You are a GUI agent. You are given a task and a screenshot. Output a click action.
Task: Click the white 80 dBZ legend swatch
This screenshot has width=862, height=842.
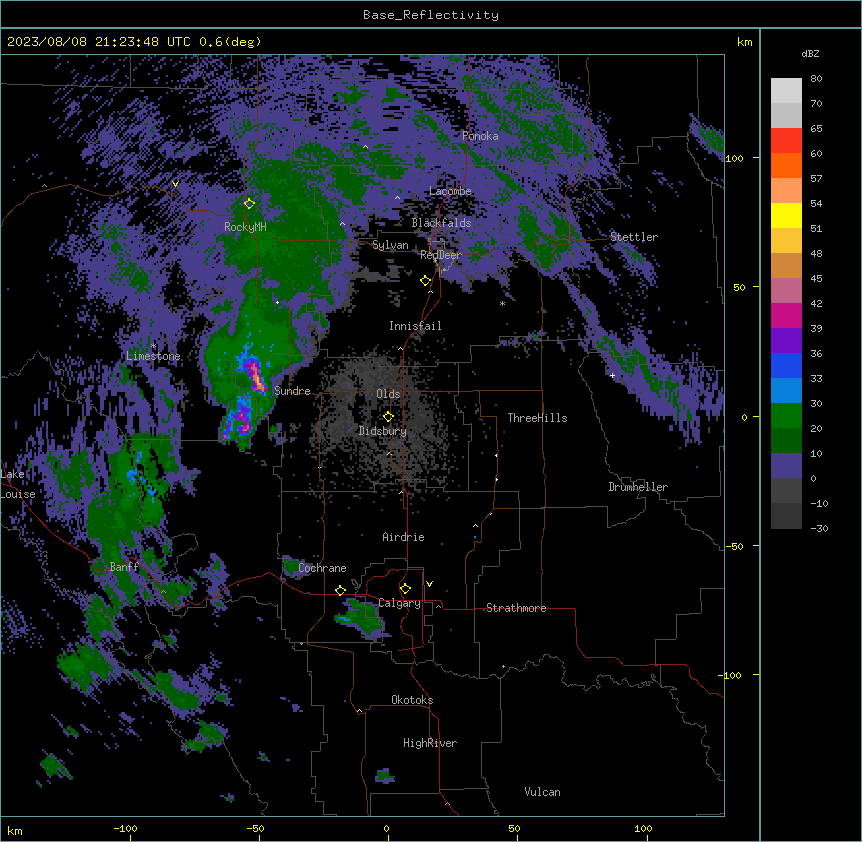pos(786,91)
